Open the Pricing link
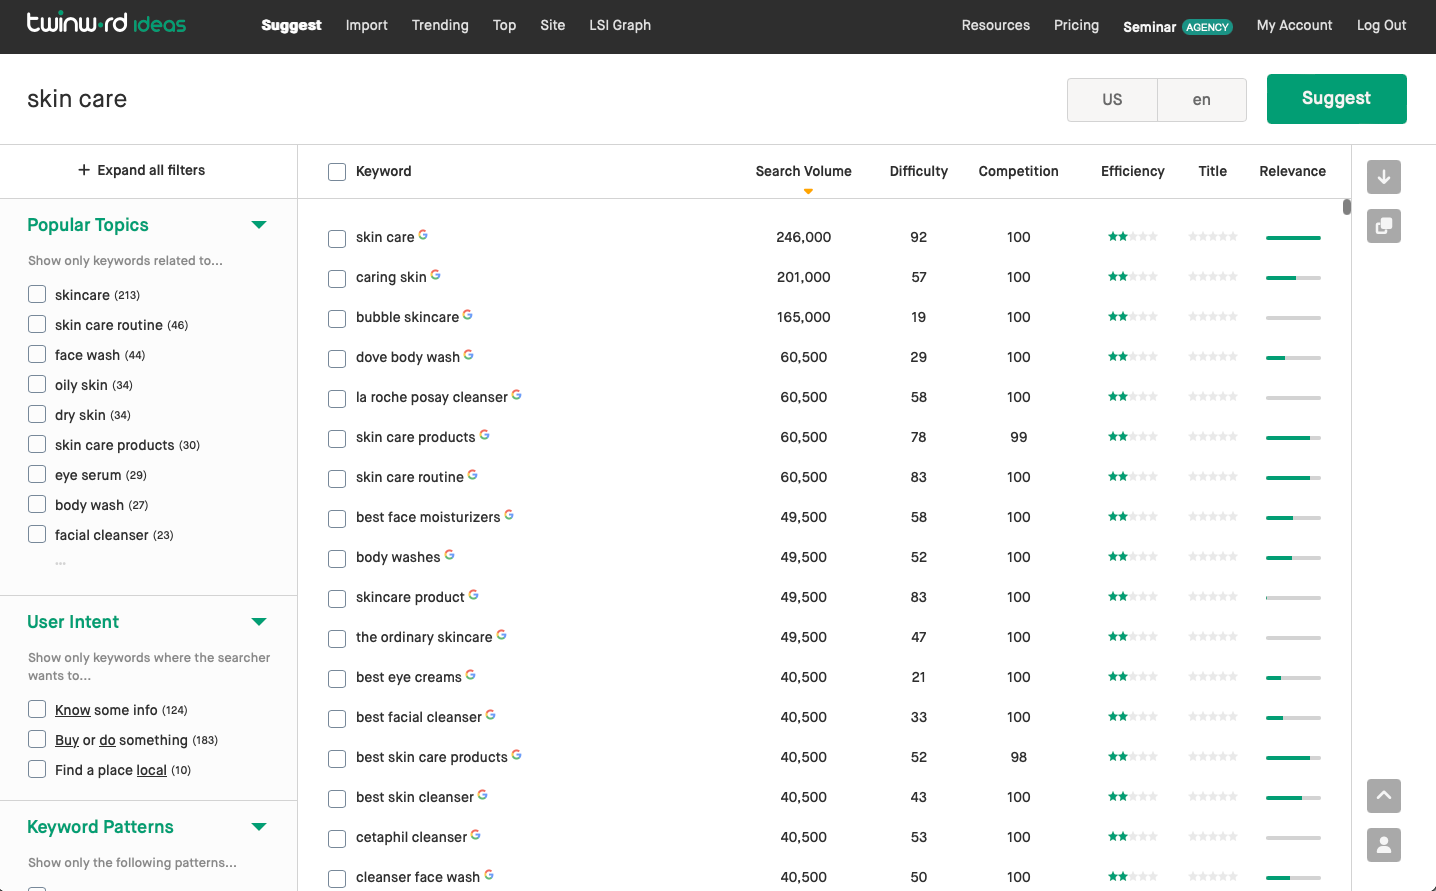The width and height of the screenshot is (1436, 891). (1076, 25)
